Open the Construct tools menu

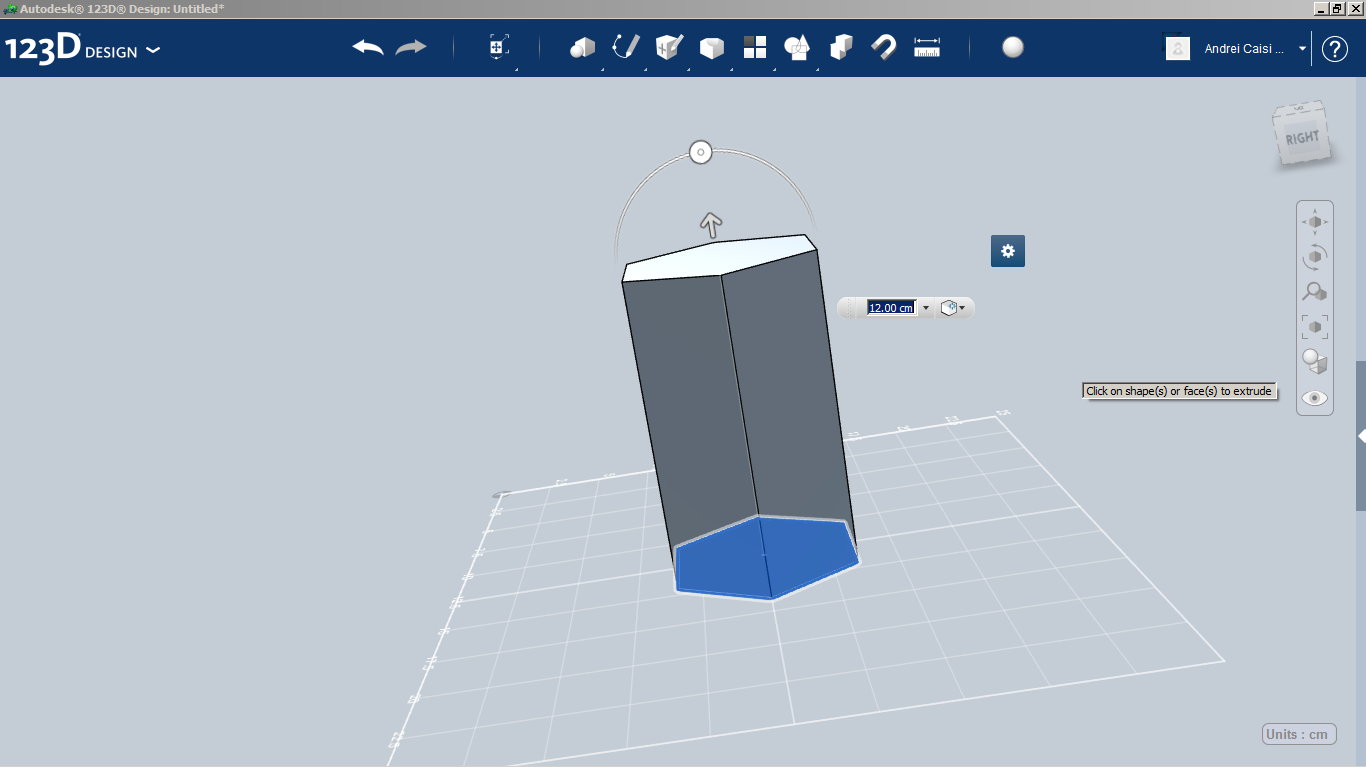click(x=669, y=48)
